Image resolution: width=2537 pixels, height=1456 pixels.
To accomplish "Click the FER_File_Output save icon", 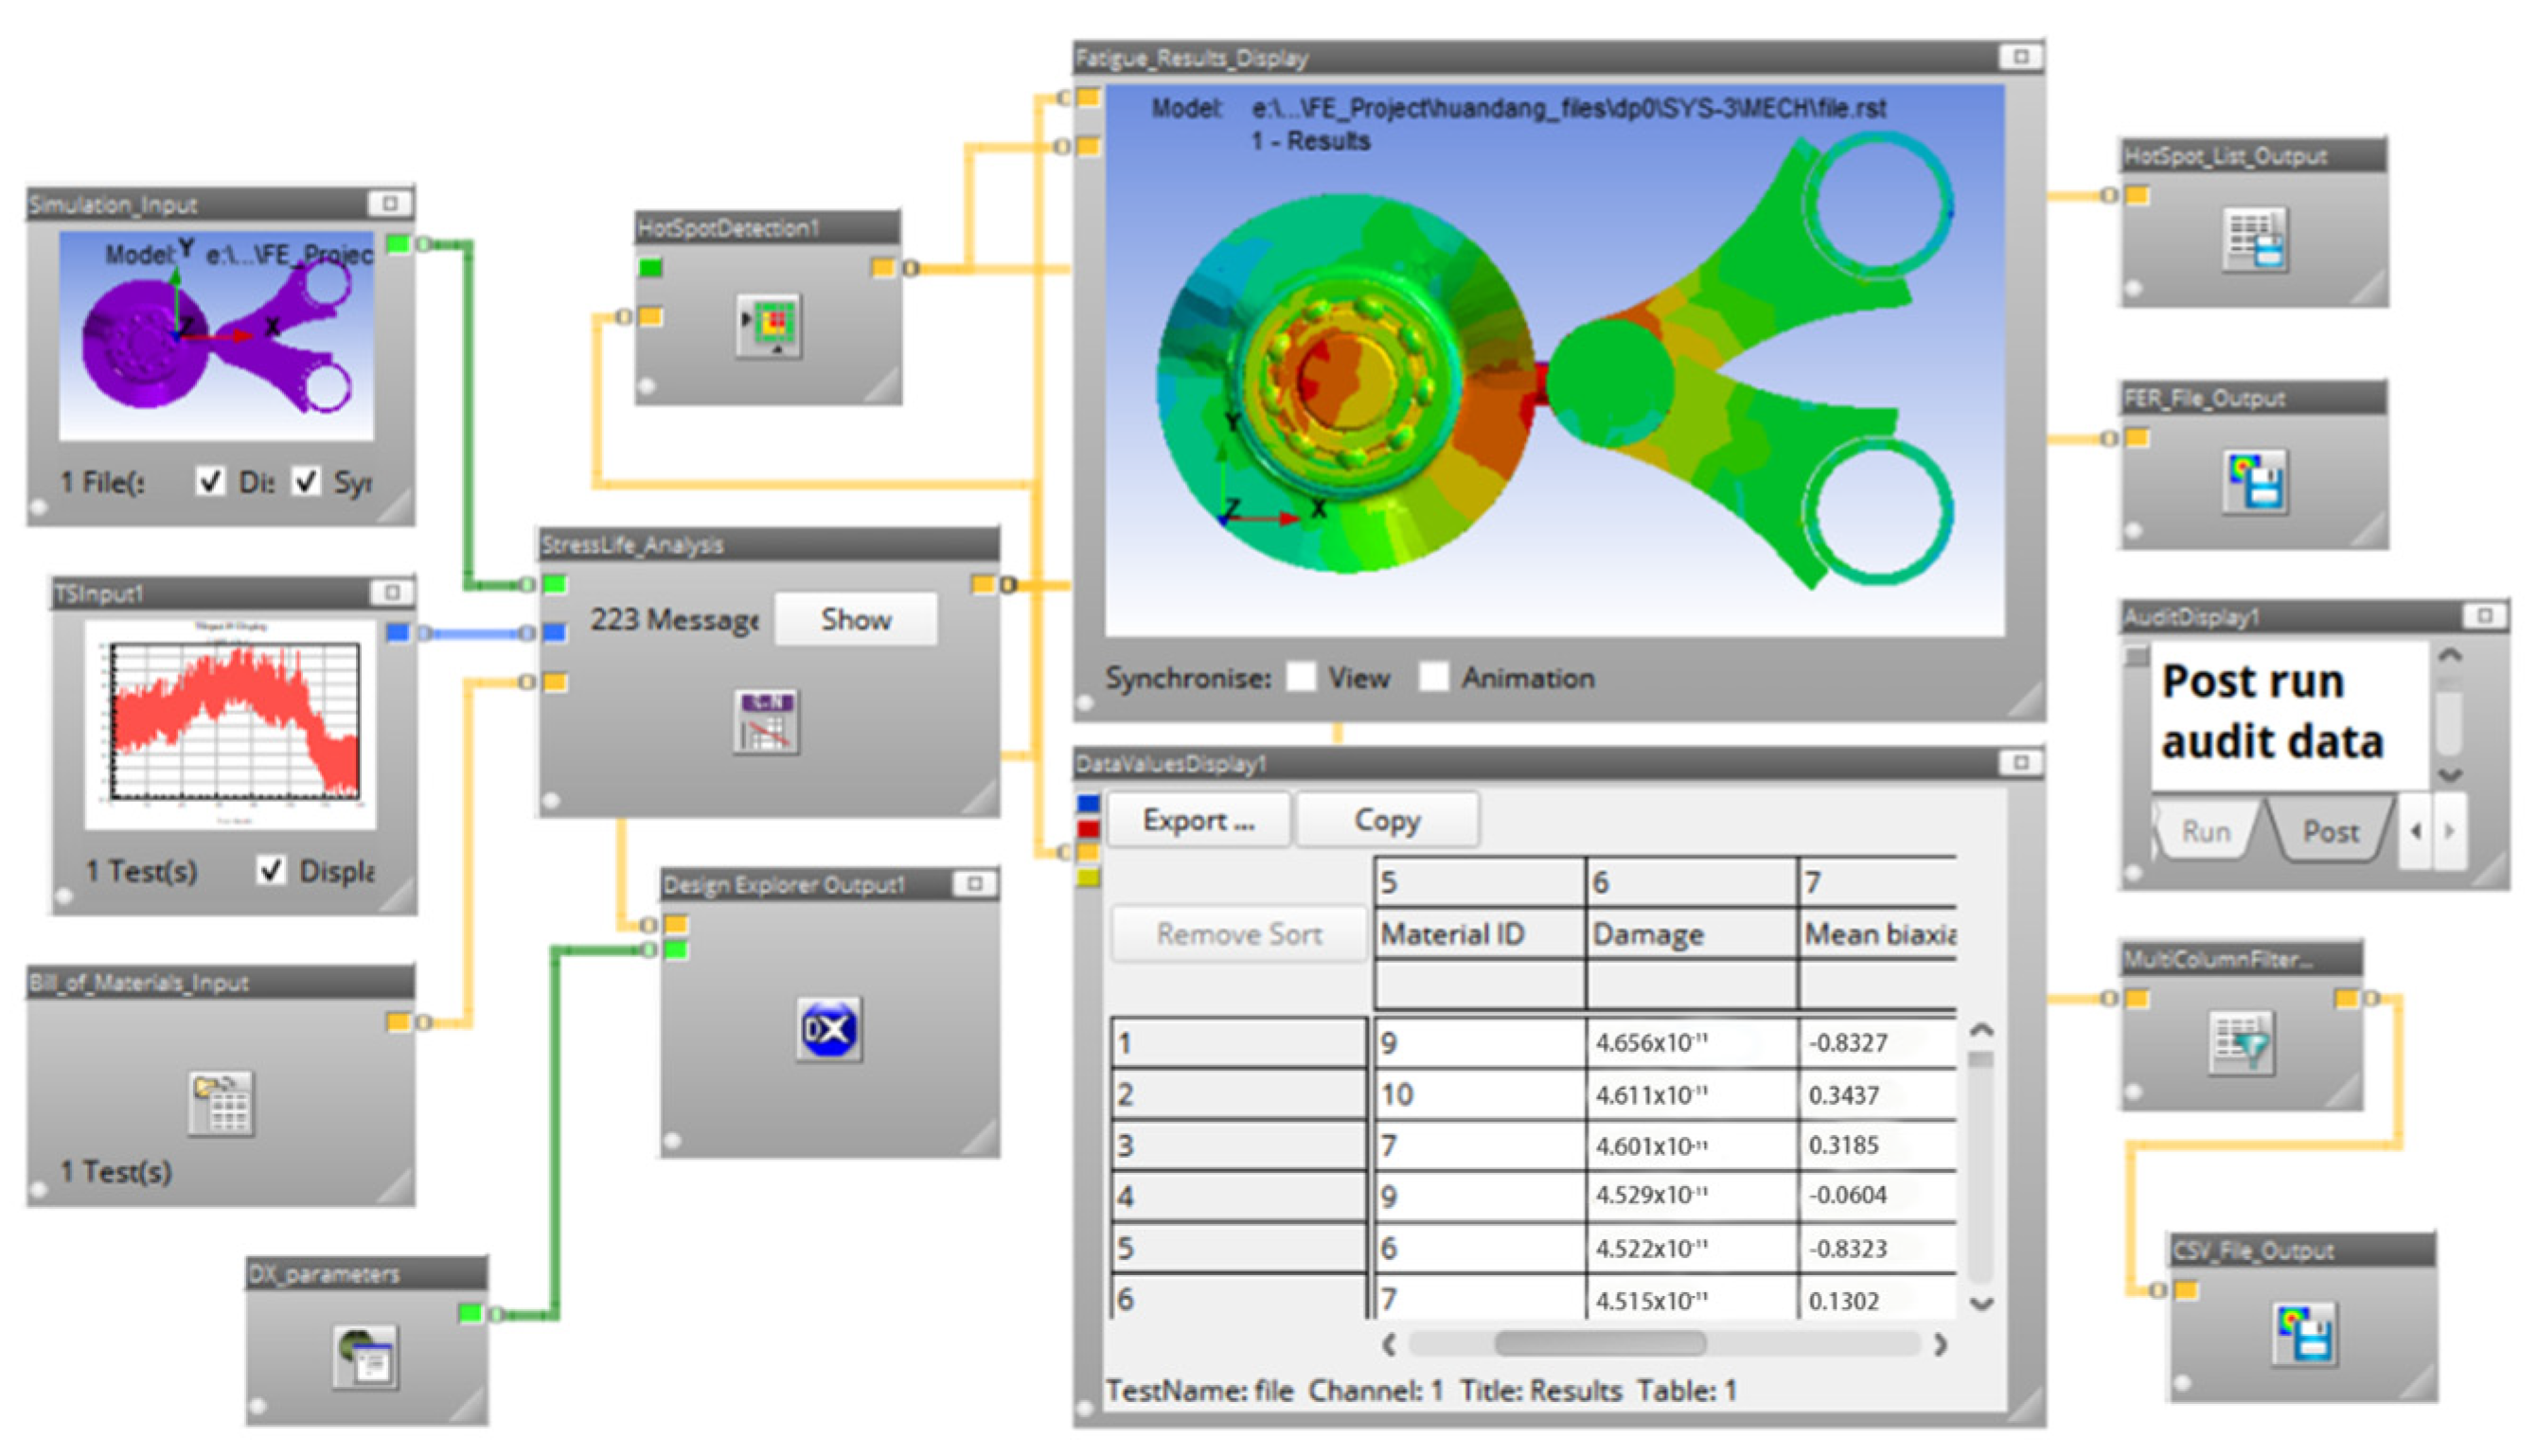I will coord(2254,481).
